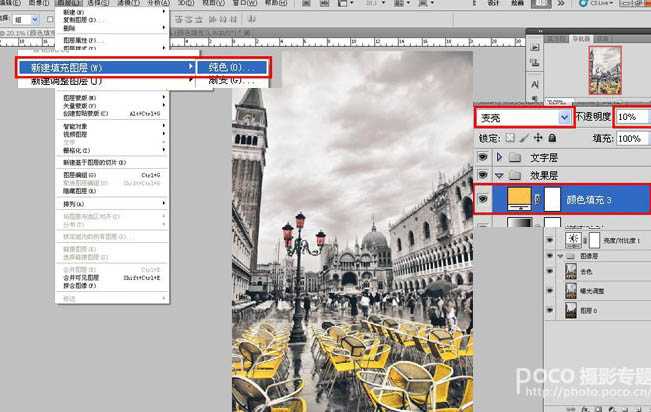651x412 pixels.
Task: Select the 颜色填充 3 layer name
Action: (589, 200)
